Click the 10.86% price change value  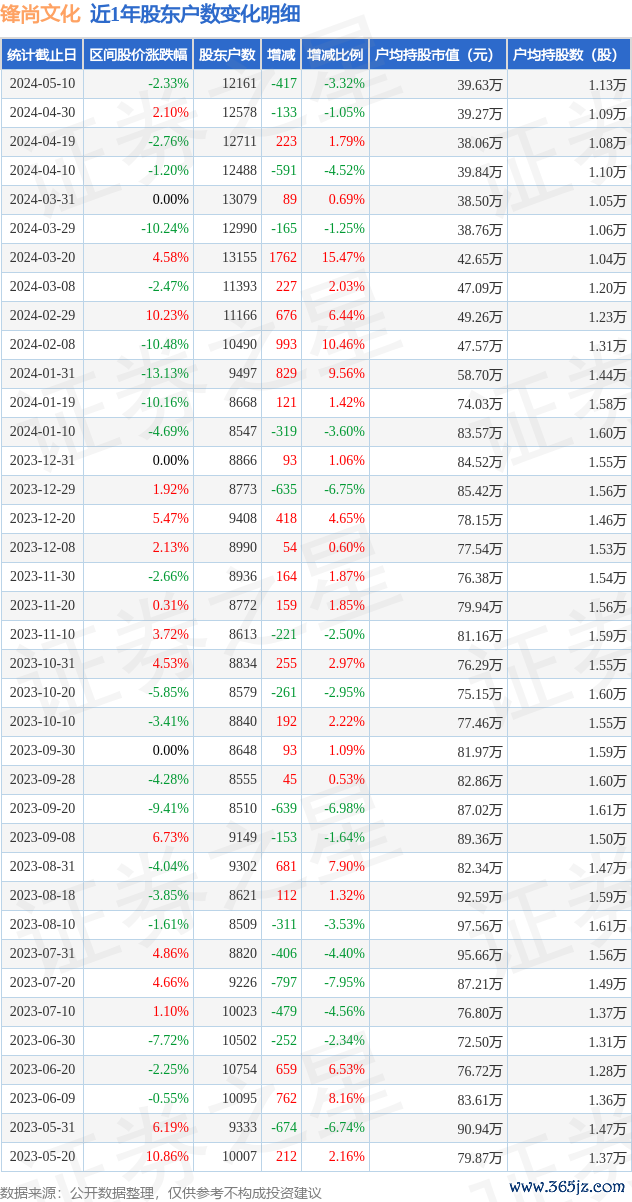pyautogui.click(x=167, y=1157)
